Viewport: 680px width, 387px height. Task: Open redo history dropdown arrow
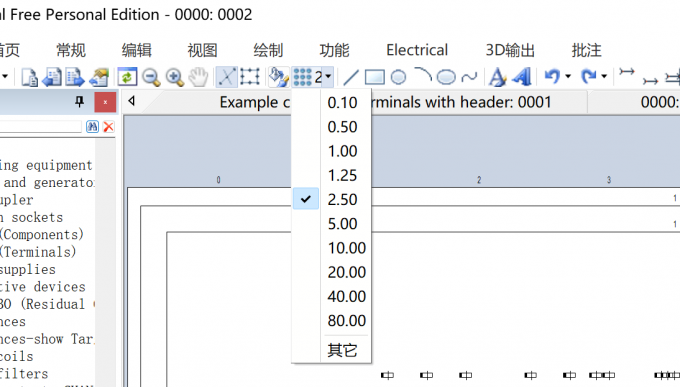coord(604,77)
